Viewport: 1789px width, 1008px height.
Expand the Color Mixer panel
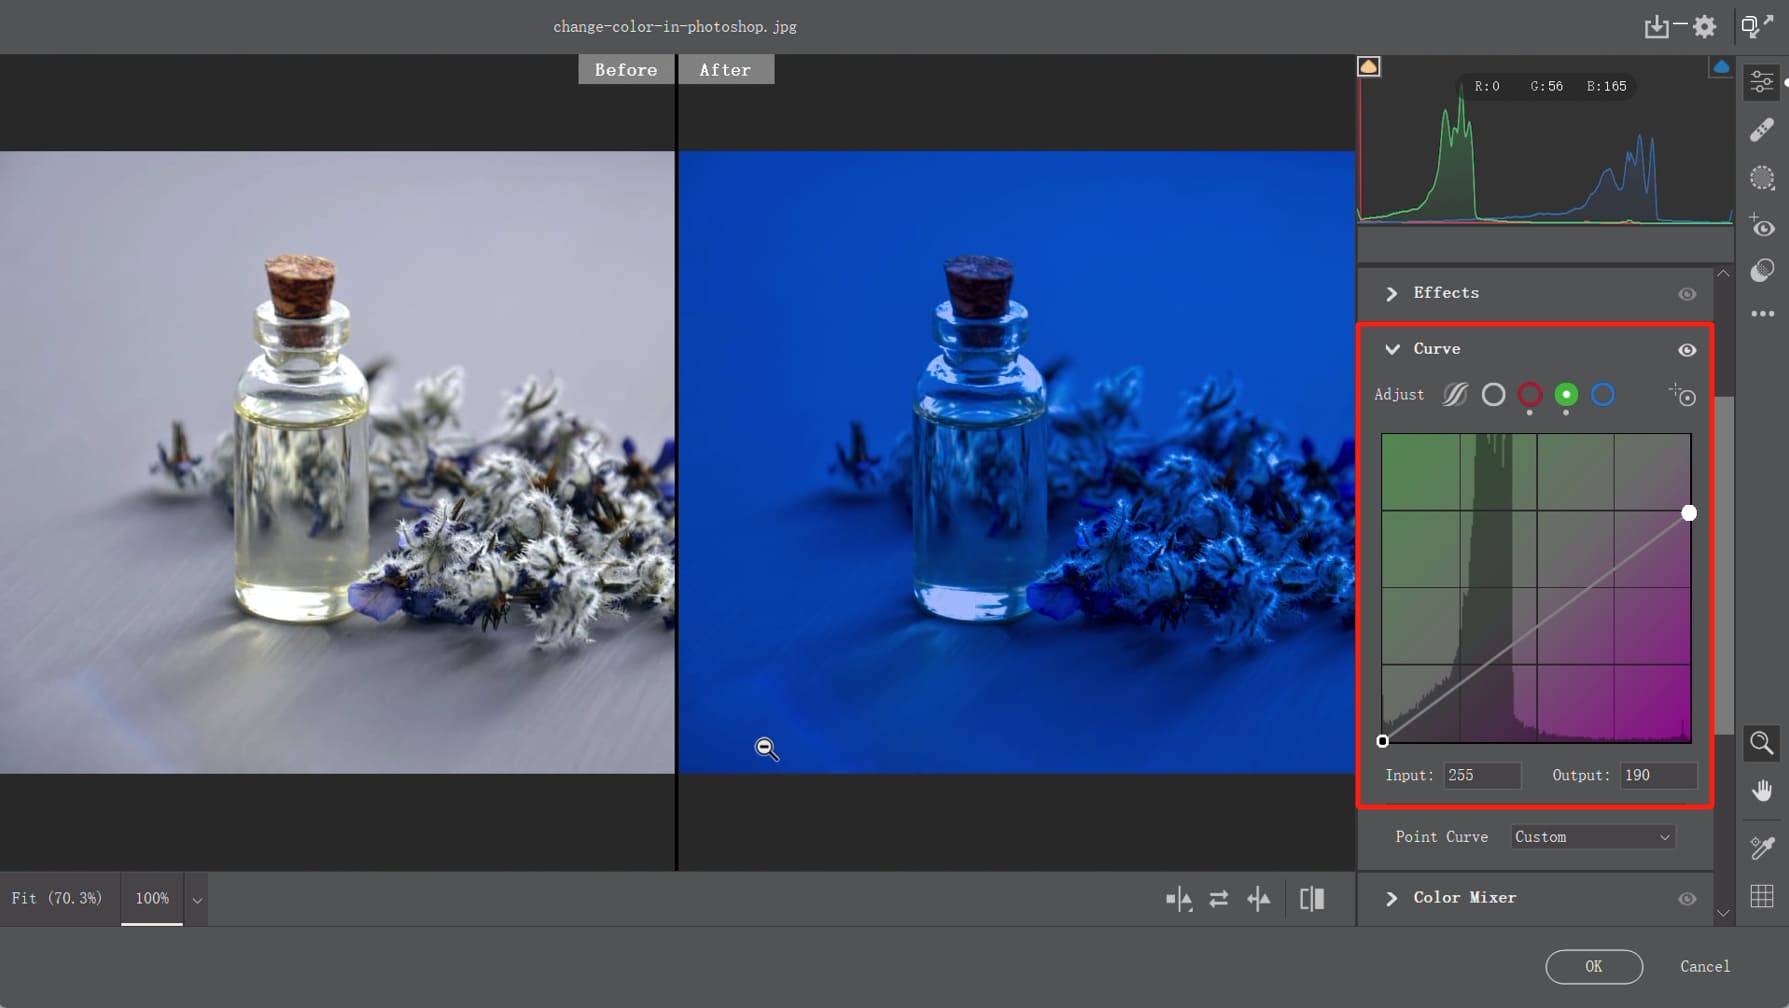coord(1391,899)
